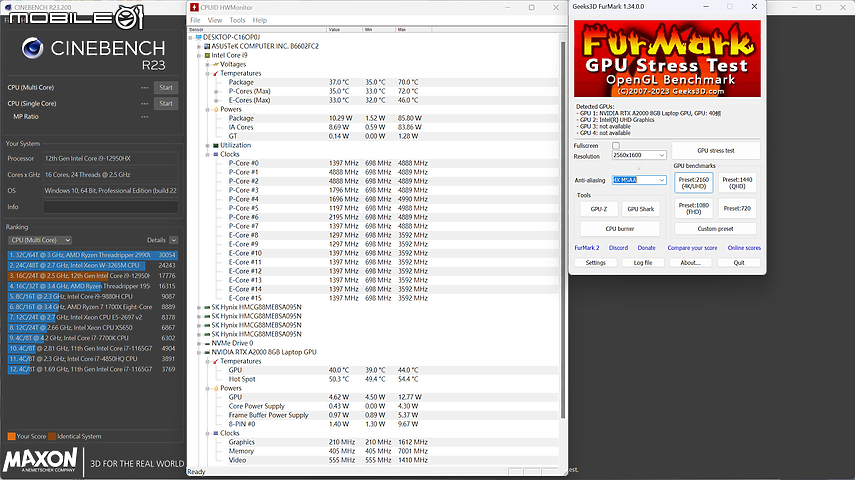Click the Sensor column header
The width and height of the screenshot is (855, 480).
[x=257, y=29]
